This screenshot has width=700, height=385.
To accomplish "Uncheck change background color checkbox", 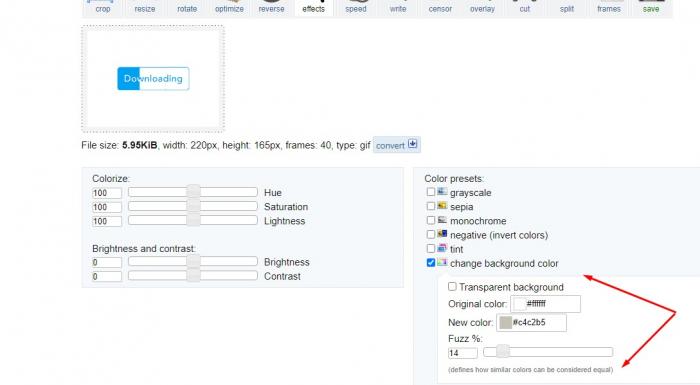I will (x=431, y=263).
